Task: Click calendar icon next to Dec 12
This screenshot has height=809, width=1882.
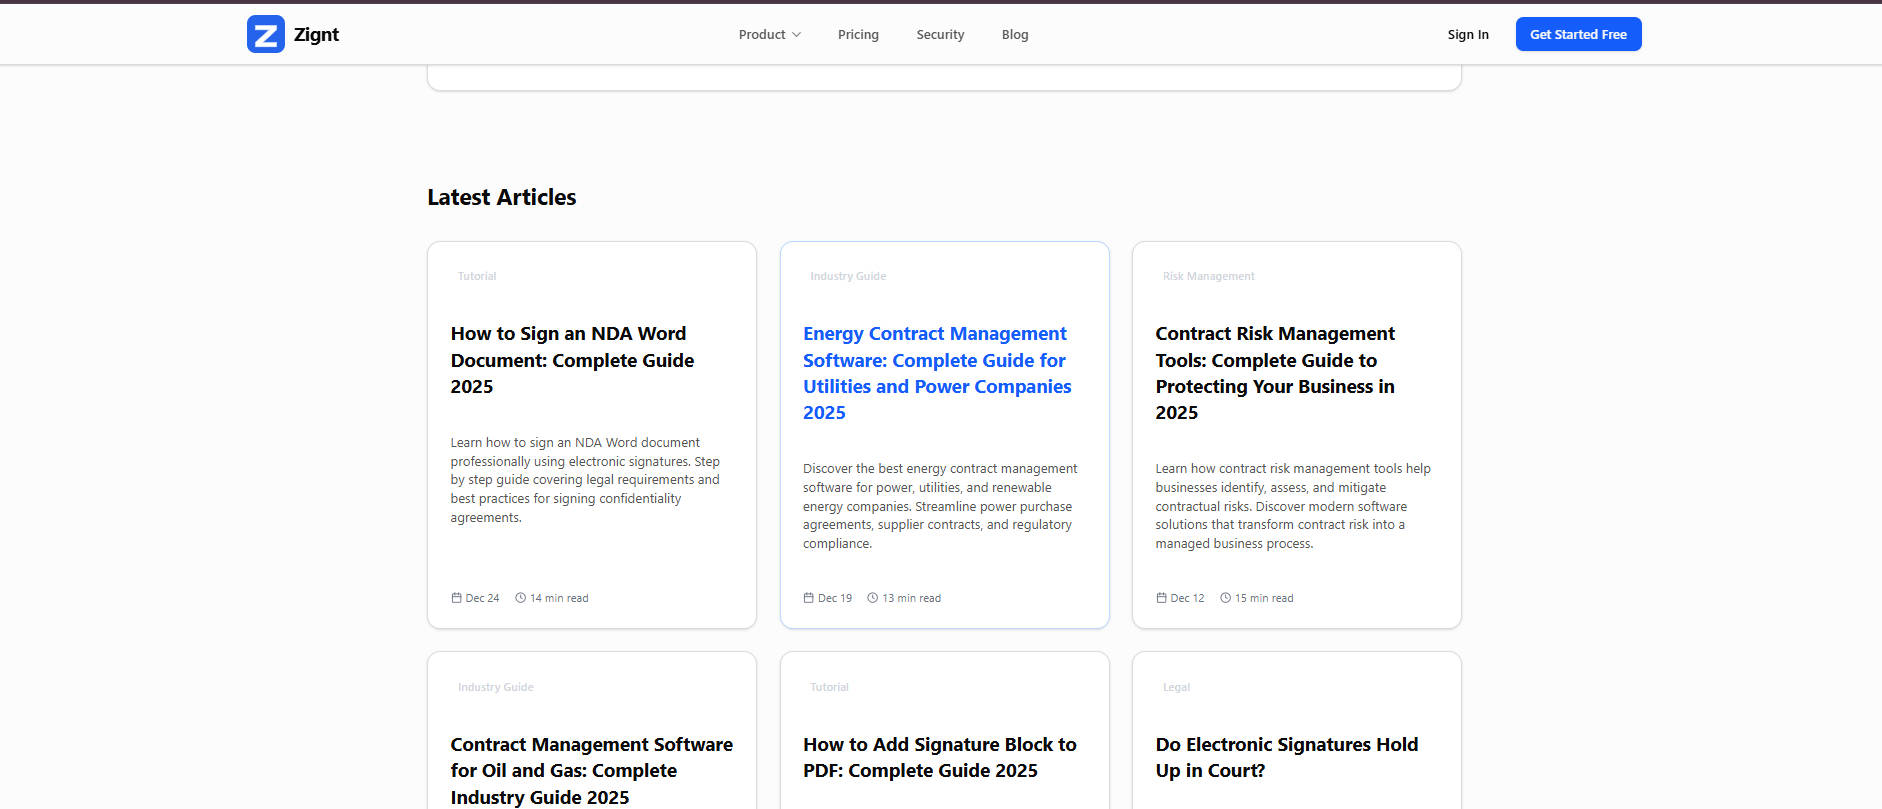Action: click(x=1161, y=598)
